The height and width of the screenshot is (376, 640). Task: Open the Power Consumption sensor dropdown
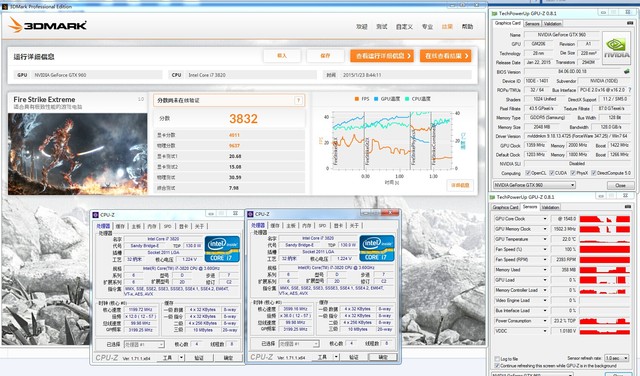click(544, 321)
